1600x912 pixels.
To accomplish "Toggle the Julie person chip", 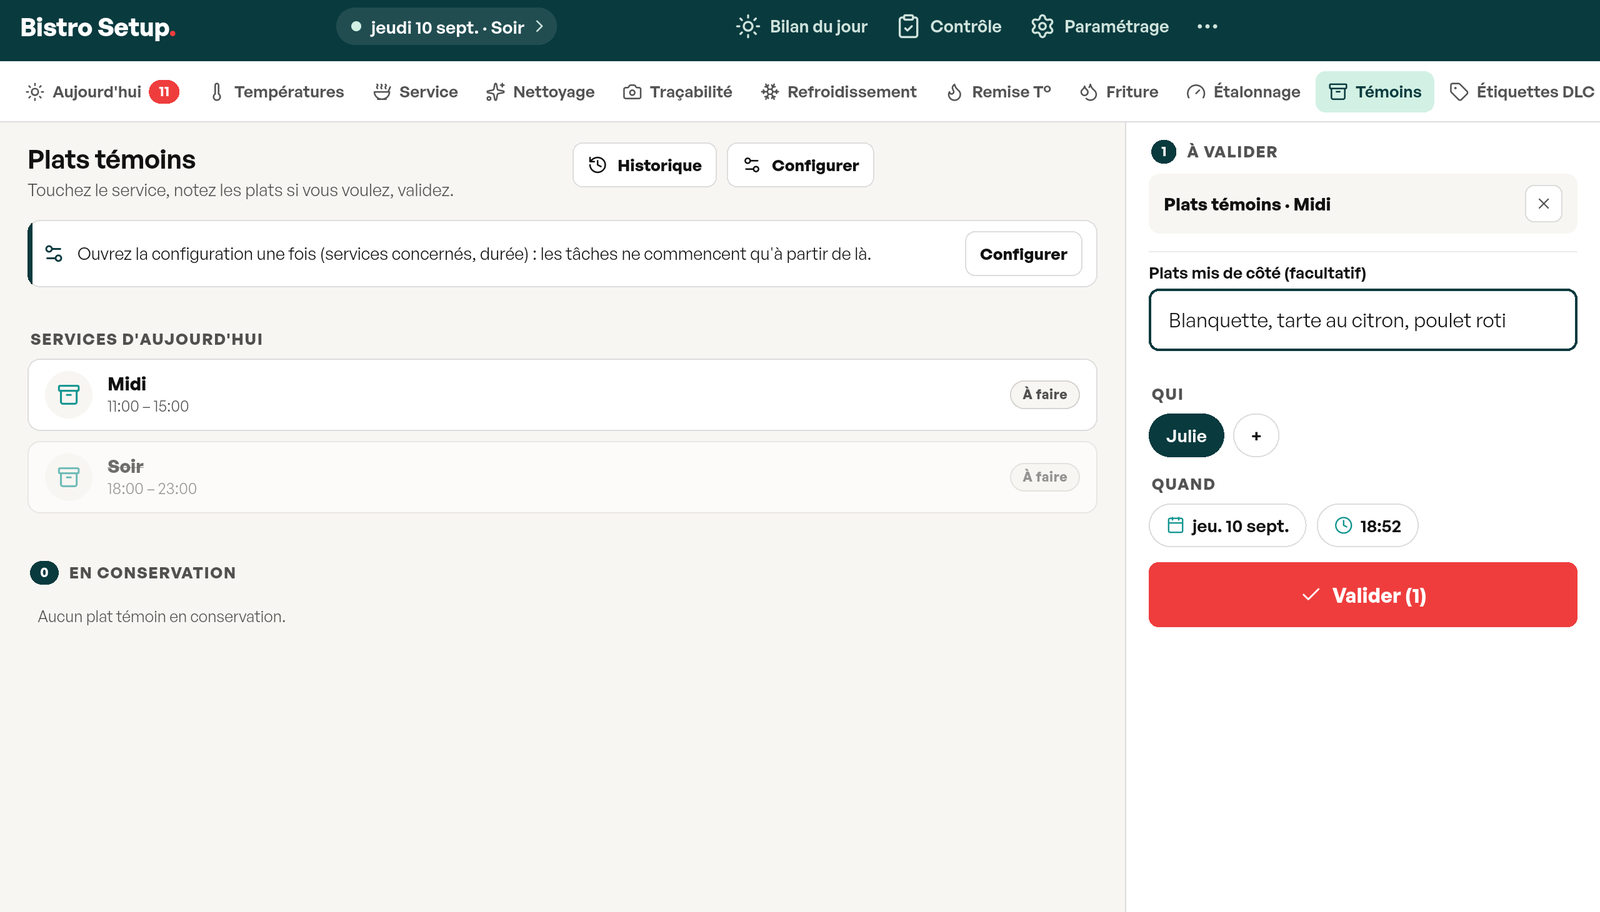I will click(1186, 436).
